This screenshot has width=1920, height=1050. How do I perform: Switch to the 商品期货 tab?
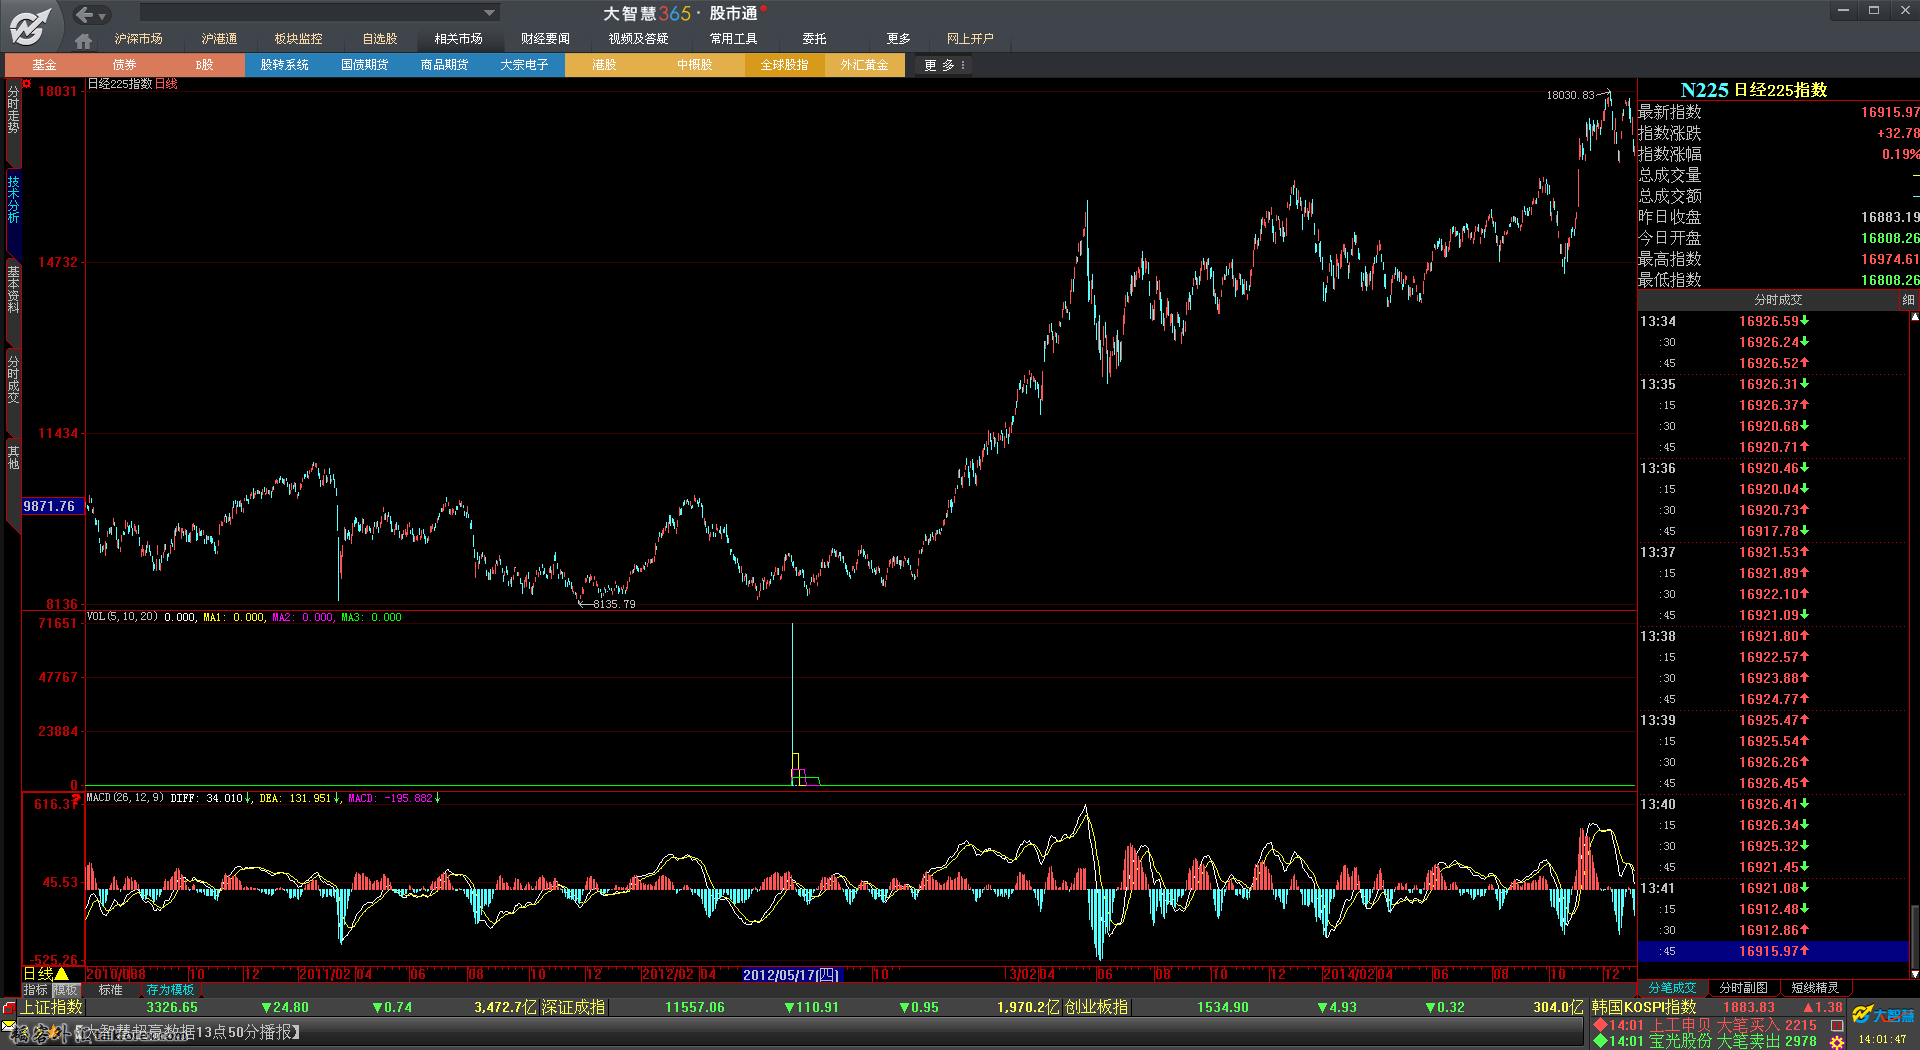(x=445, y=65)
